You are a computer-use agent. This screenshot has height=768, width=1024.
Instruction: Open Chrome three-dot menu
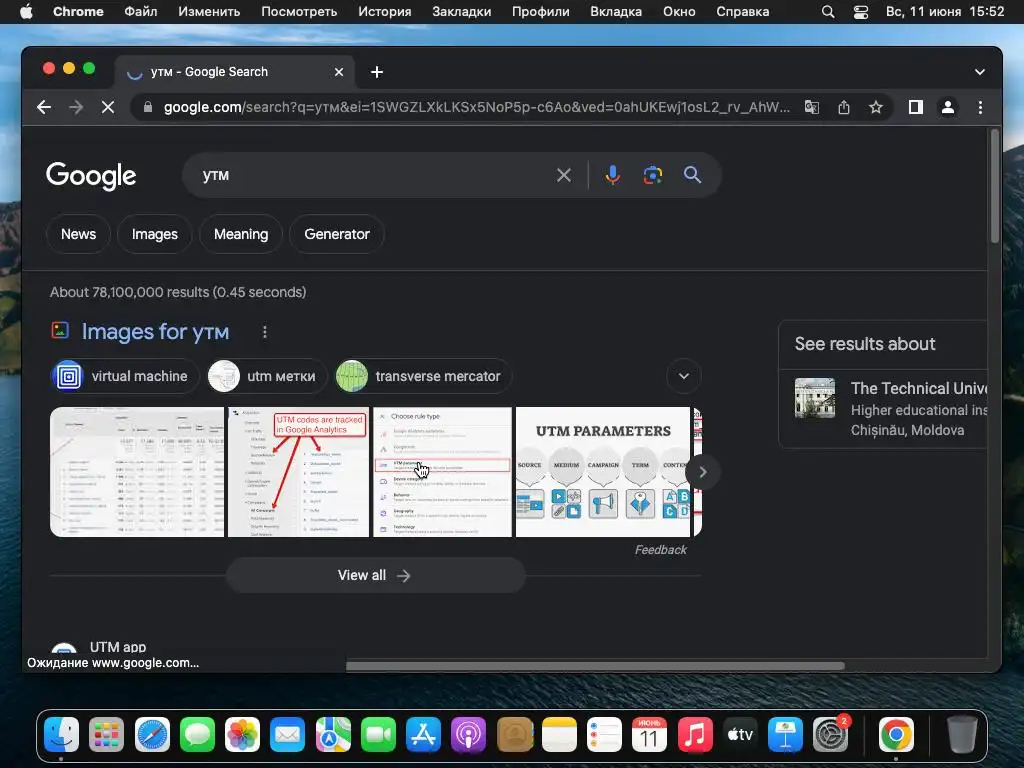[980, 107]
